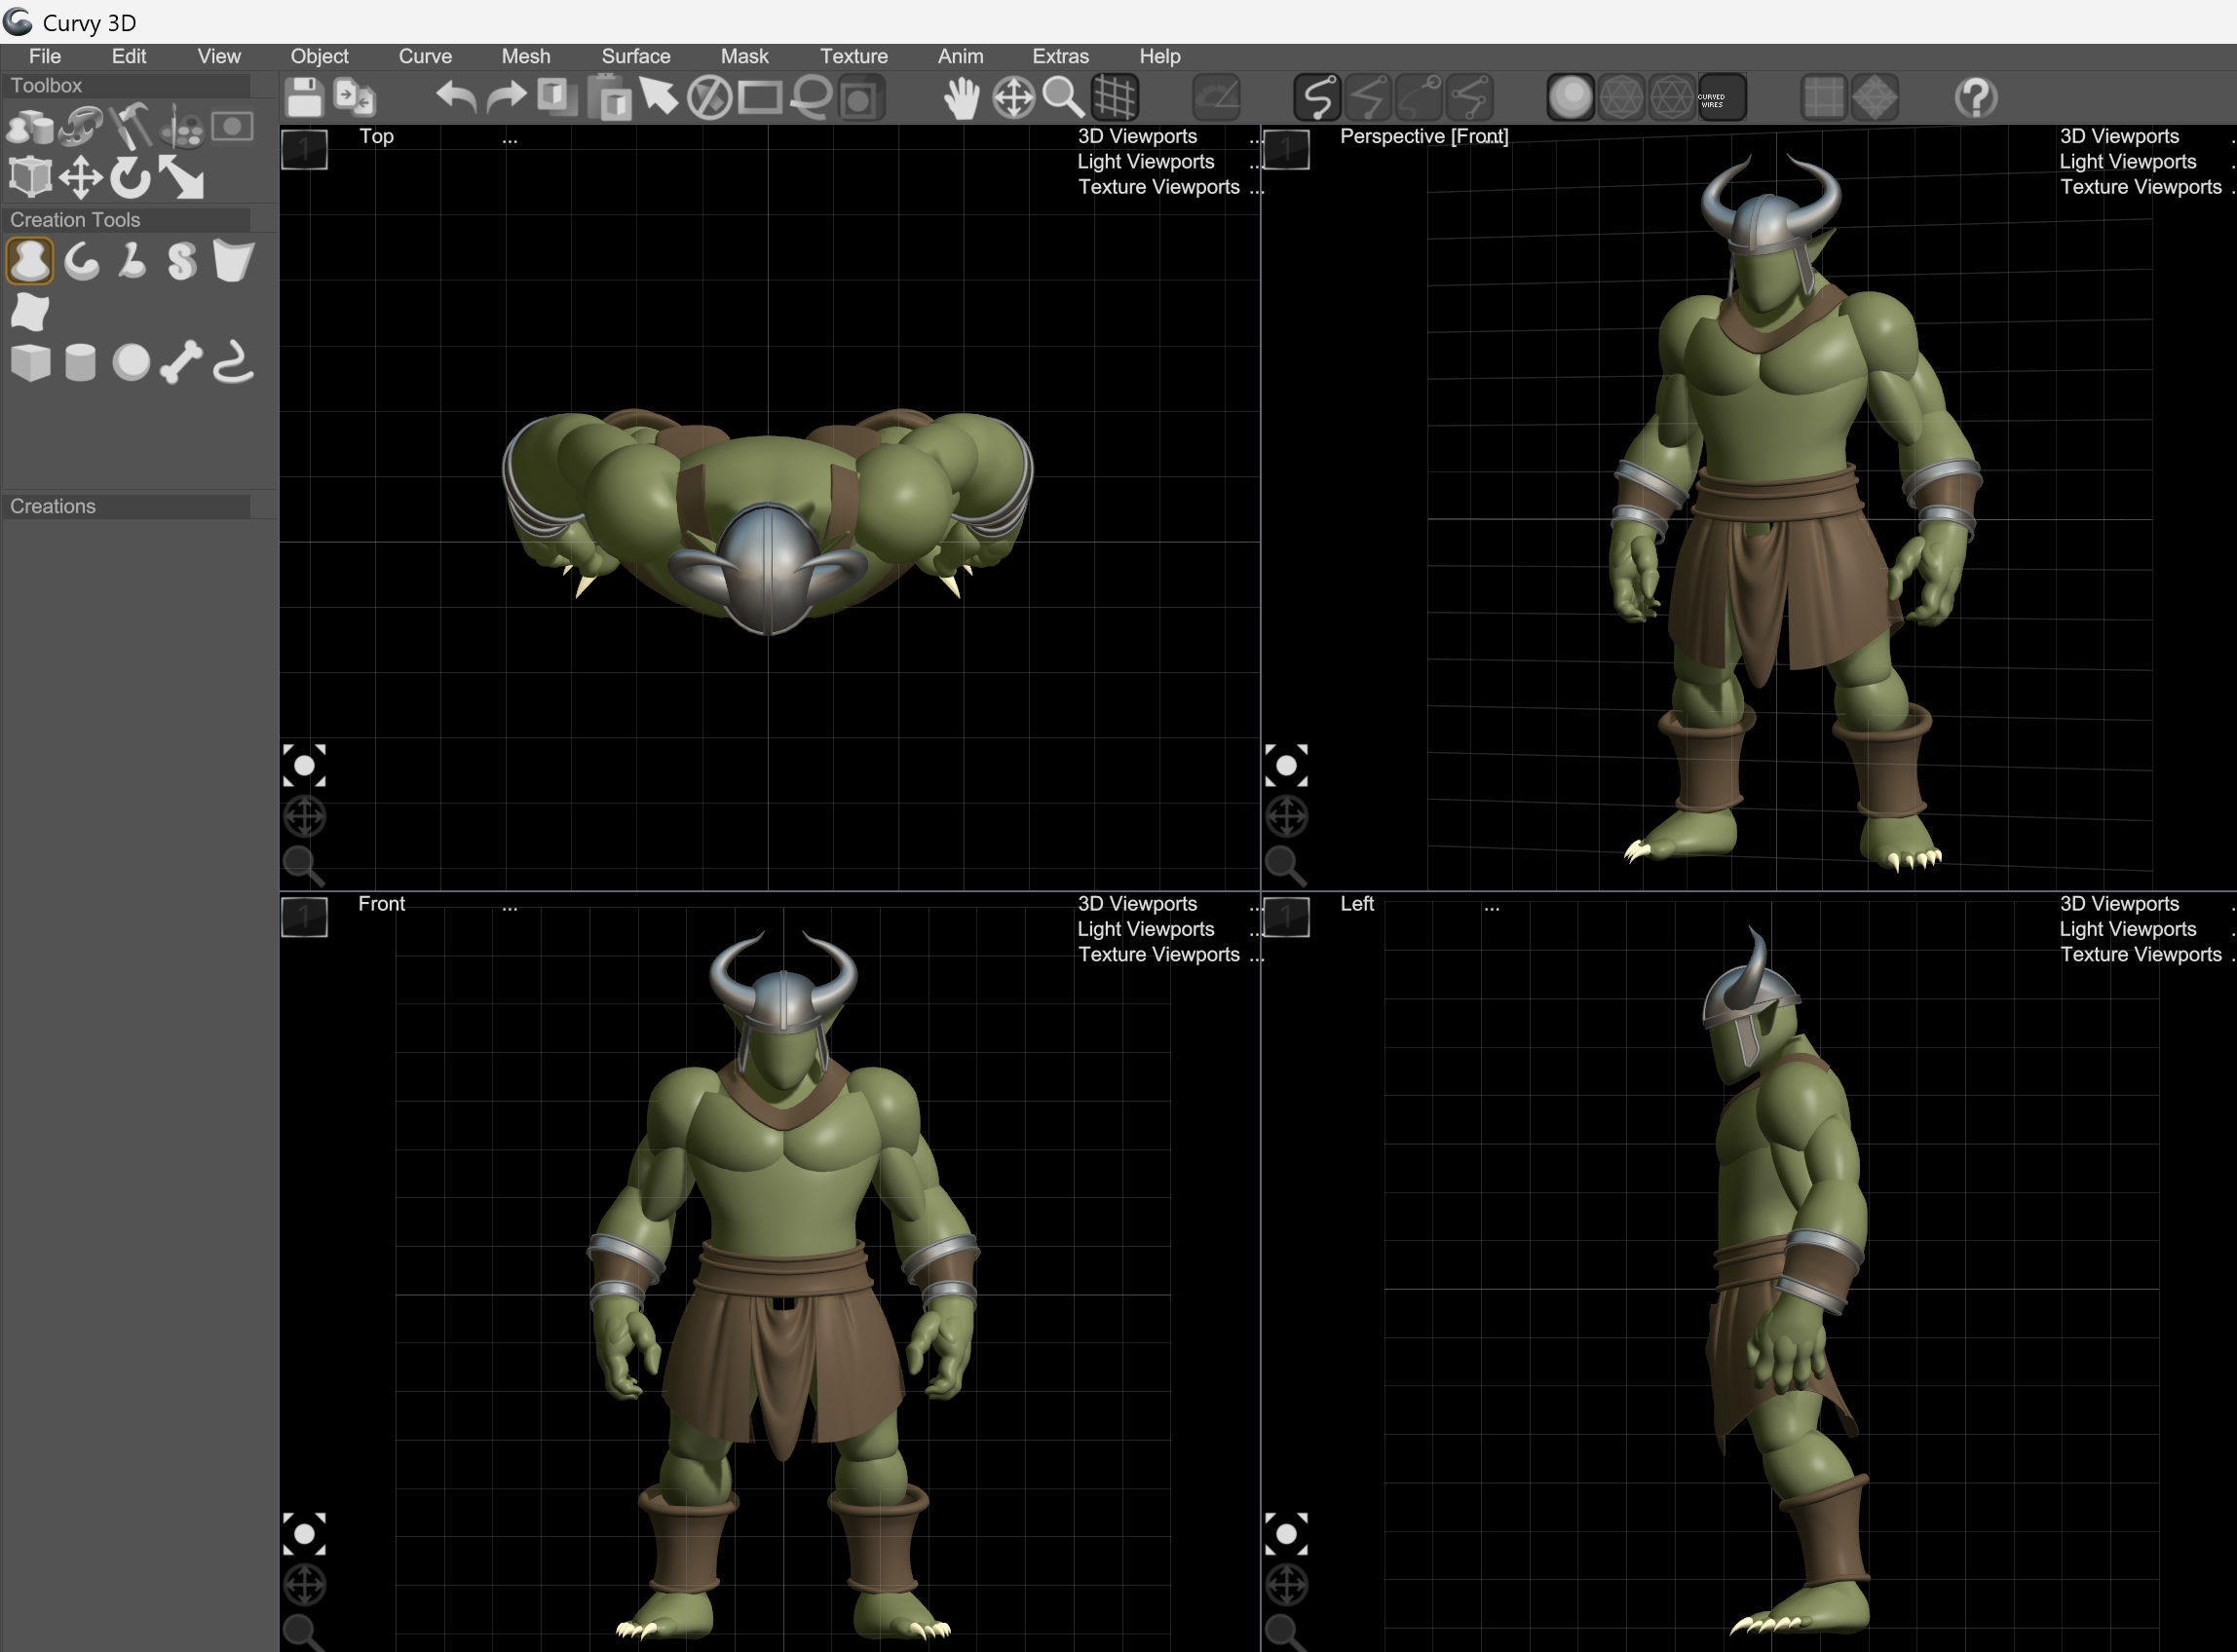Toggle the Curved Wires display

(x=1722, y=98)
